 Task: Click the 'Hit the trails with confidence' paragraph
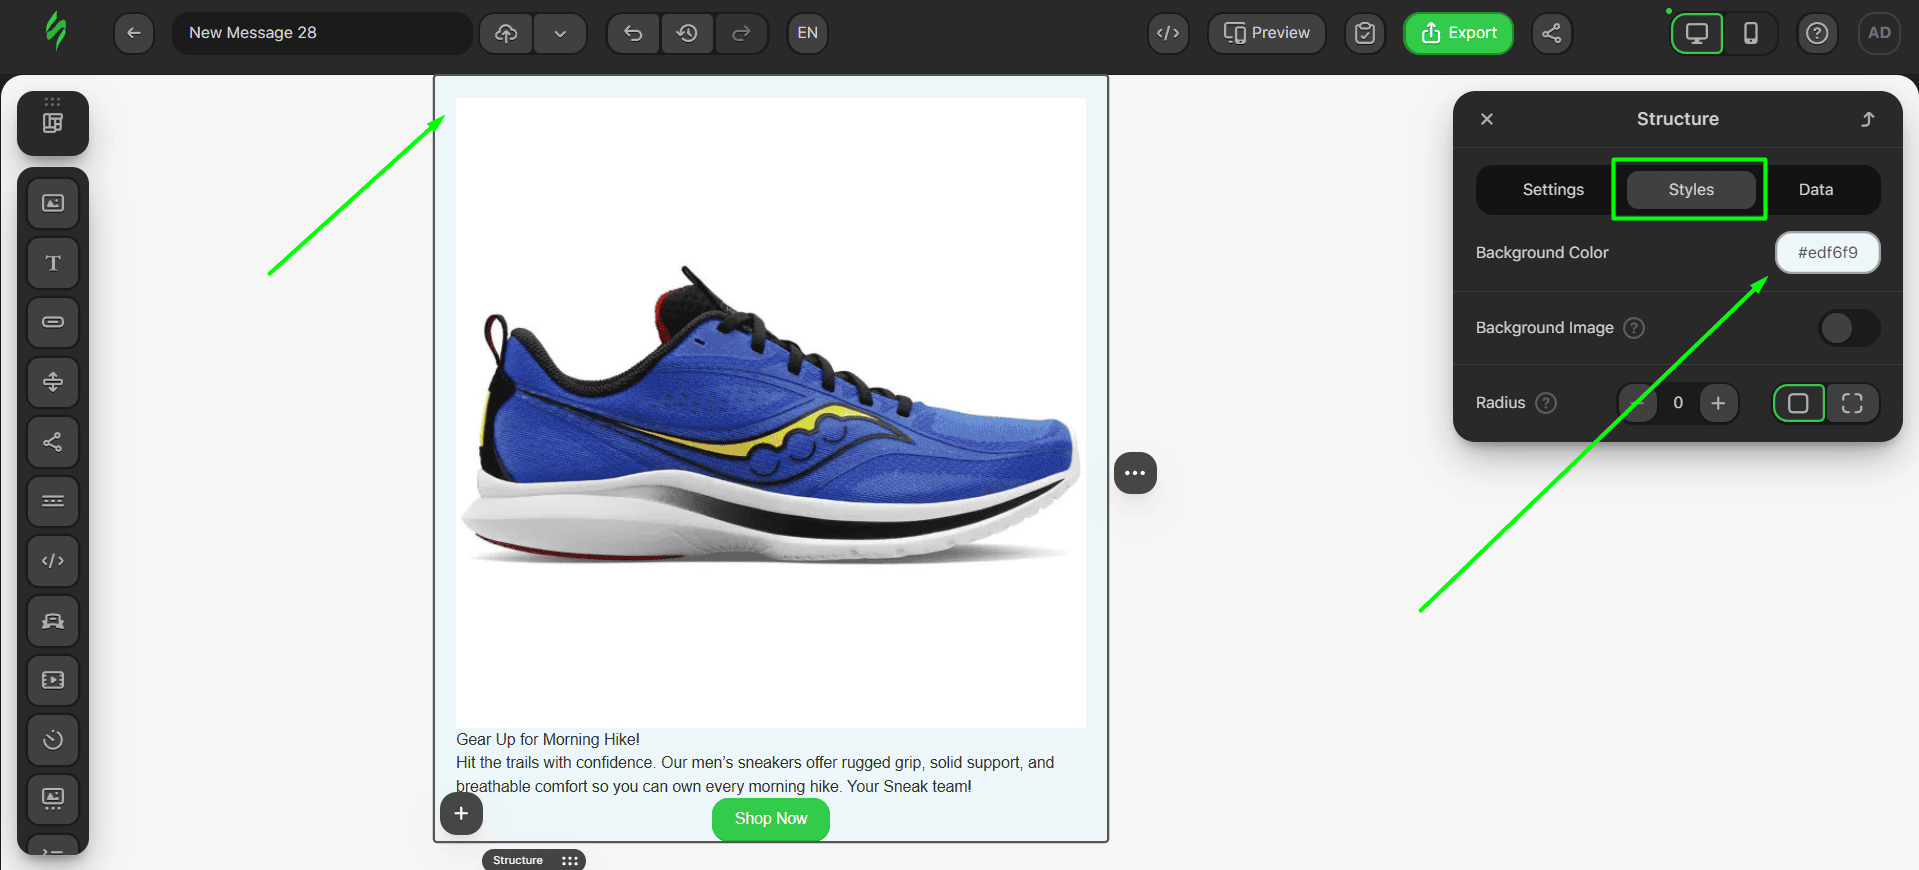(x=755, y=775)
